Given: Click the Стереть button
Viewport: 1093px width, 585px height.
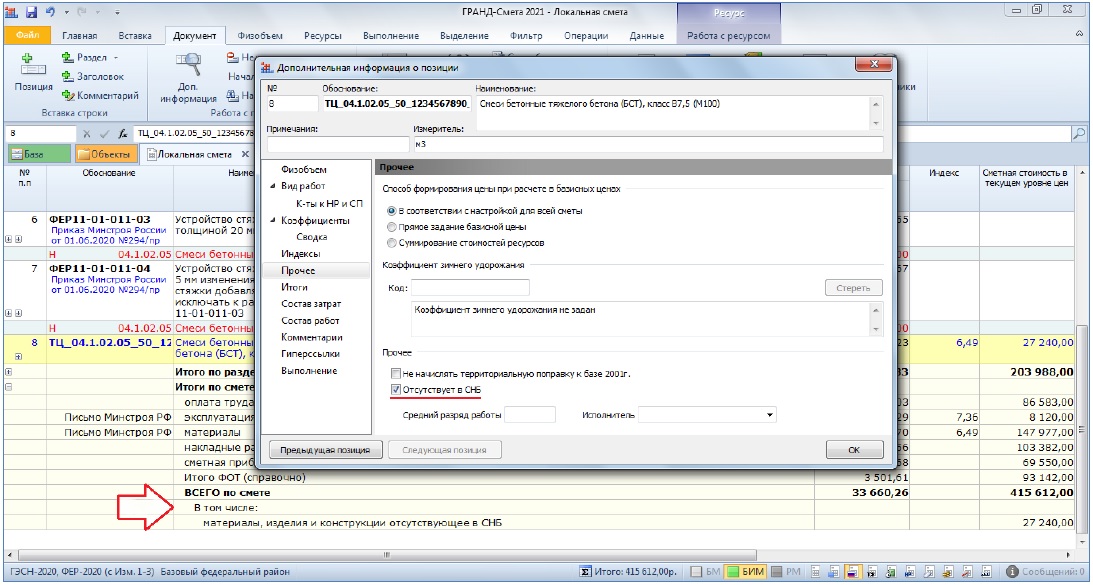Looking at the screenshot, I should coord(854,287).
